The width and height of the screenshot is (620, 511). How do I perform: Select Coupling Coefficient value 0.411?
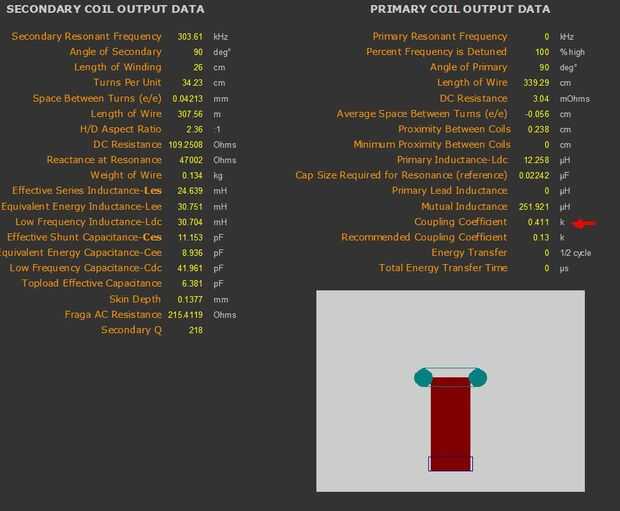tap(539, 222)
